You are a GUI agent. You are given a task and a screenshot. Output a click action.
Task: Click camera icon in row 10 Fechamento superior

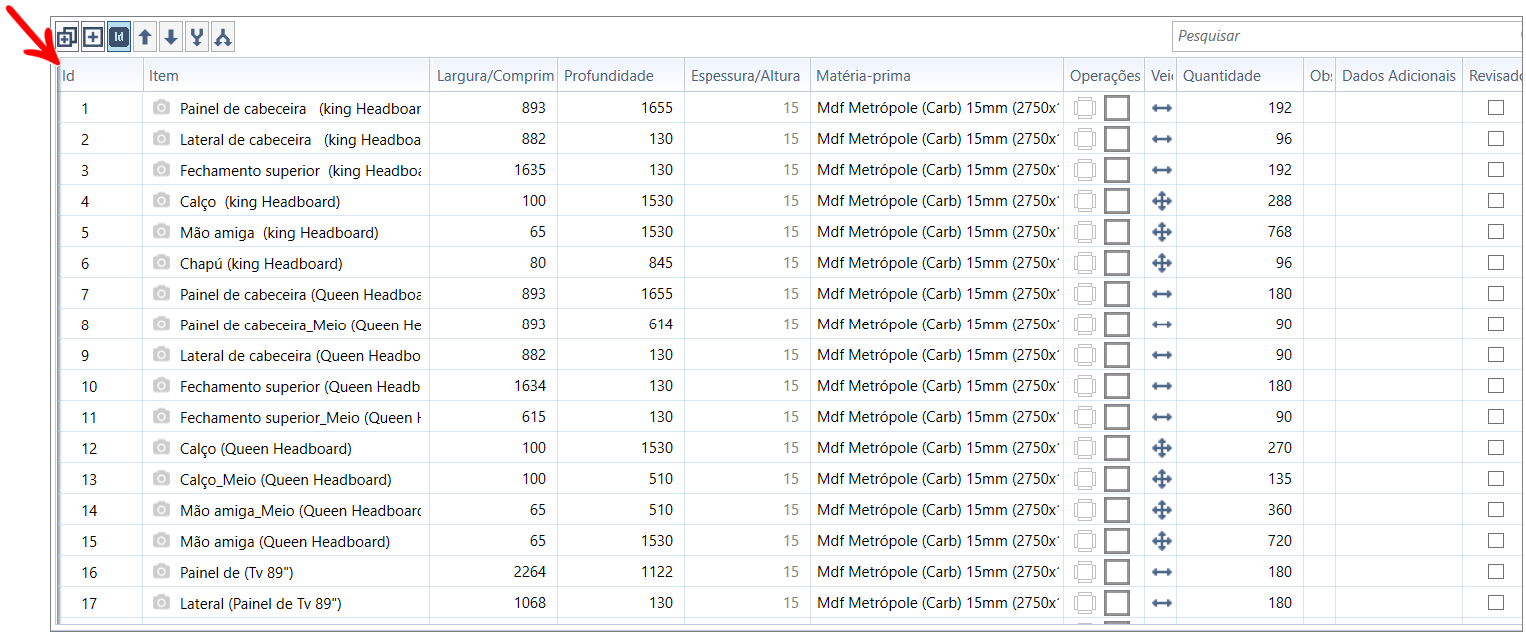(161, 386)
